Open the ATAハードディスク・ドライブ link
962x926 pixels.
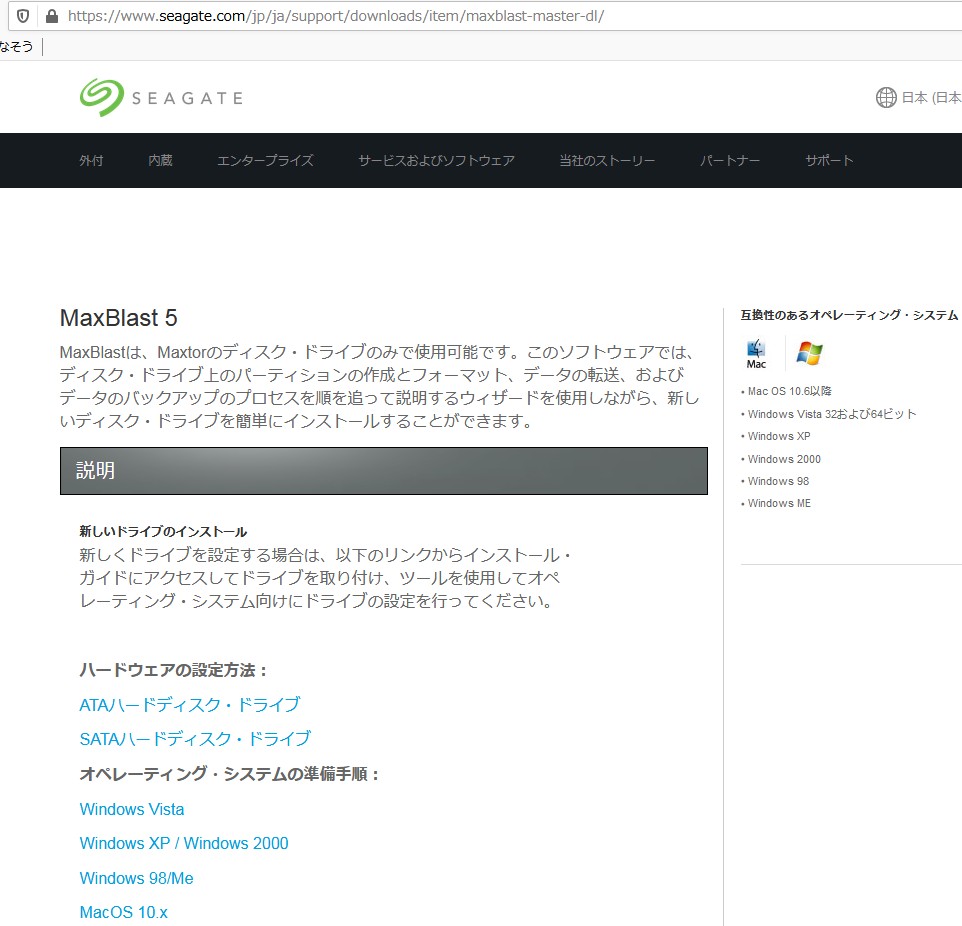pos(190,704)
